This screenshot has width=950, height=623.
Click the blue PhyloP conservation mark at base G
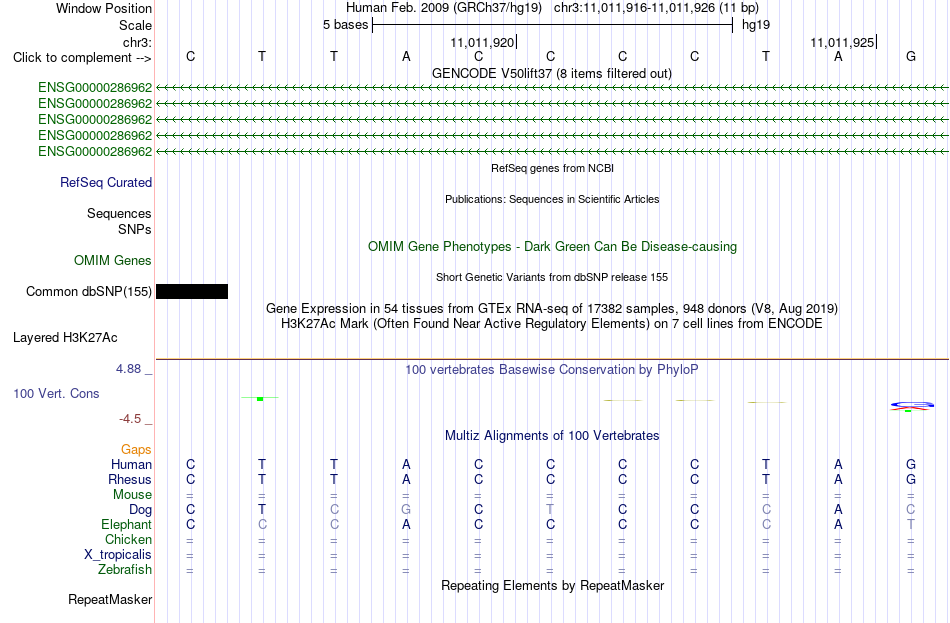point(911,405)
